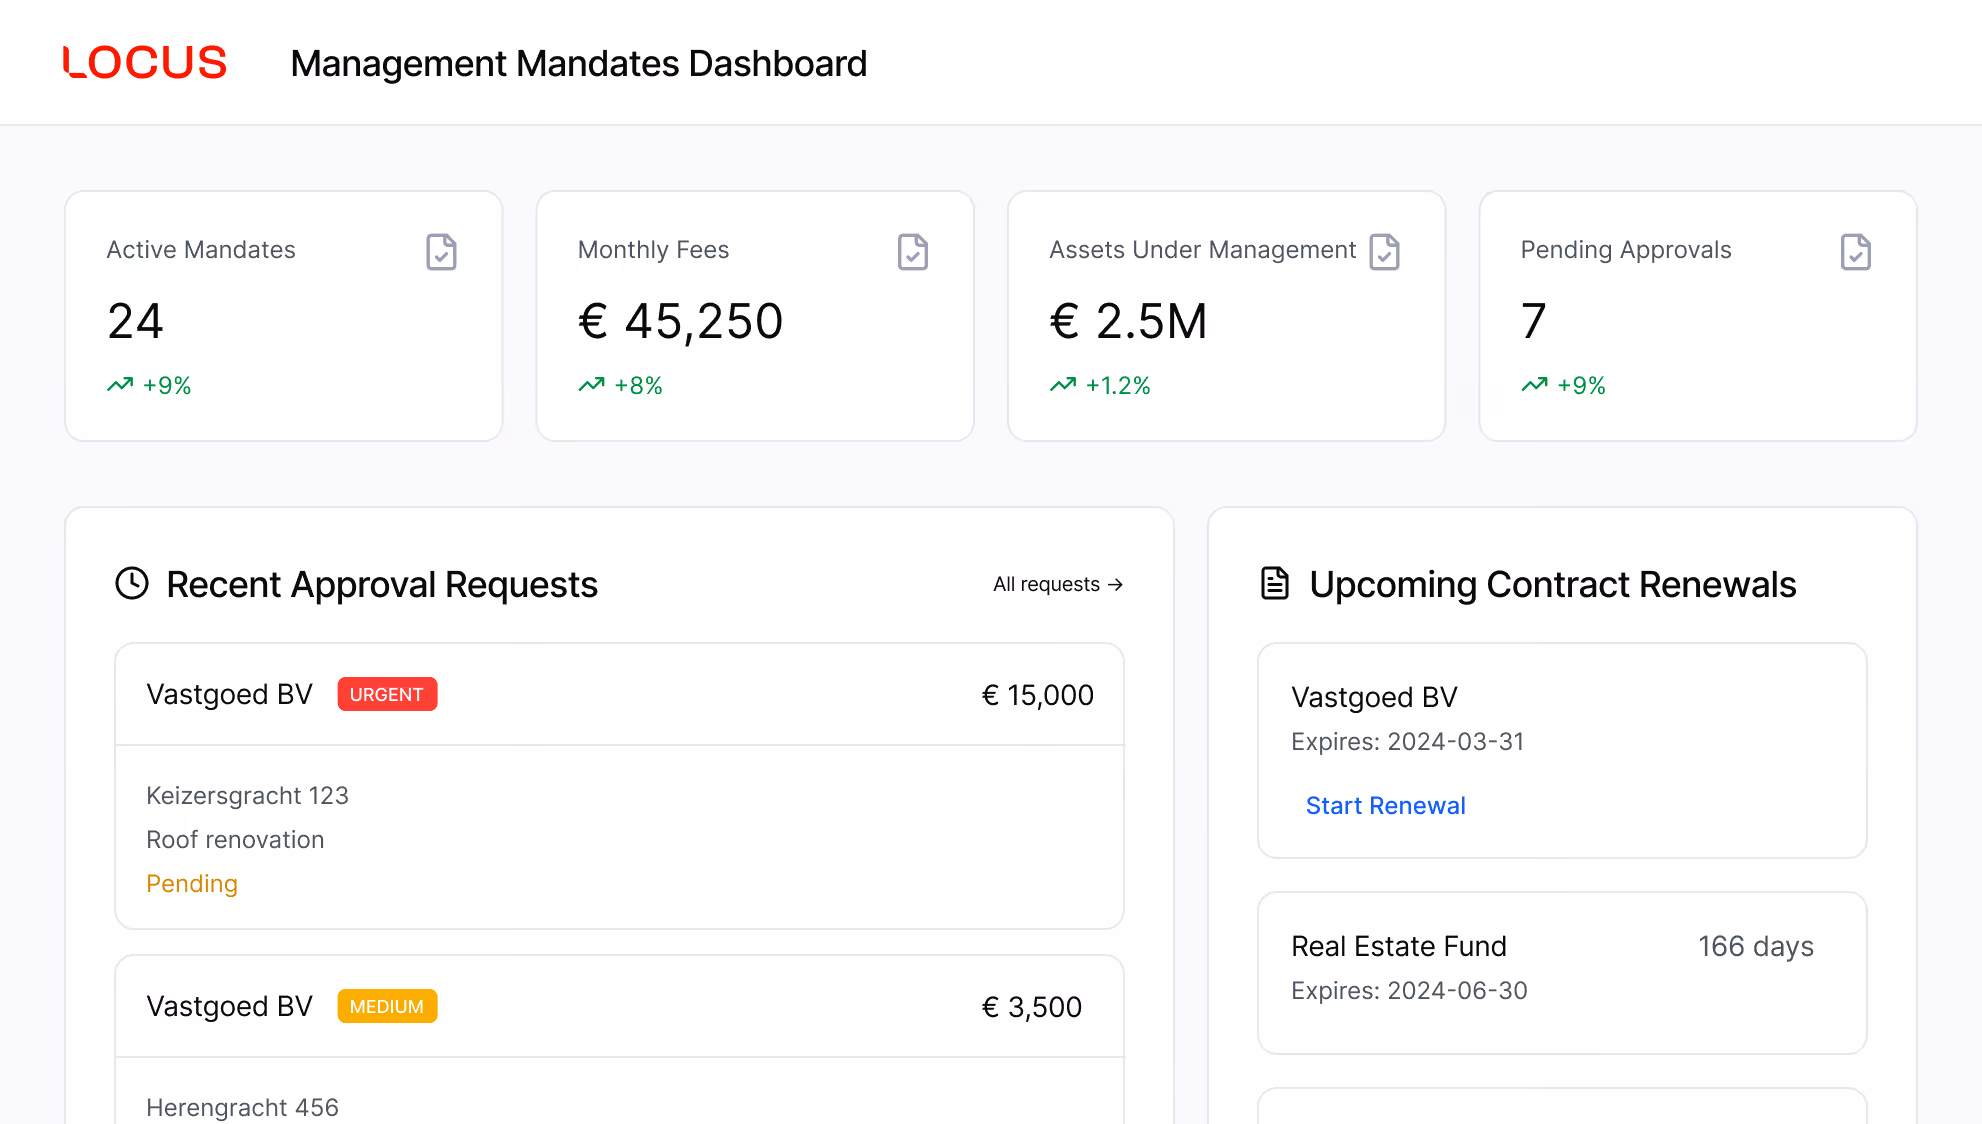Screen dimensions: 1982x1124
Task: Click the Pending Approvals document icon
Action: 1855,252
